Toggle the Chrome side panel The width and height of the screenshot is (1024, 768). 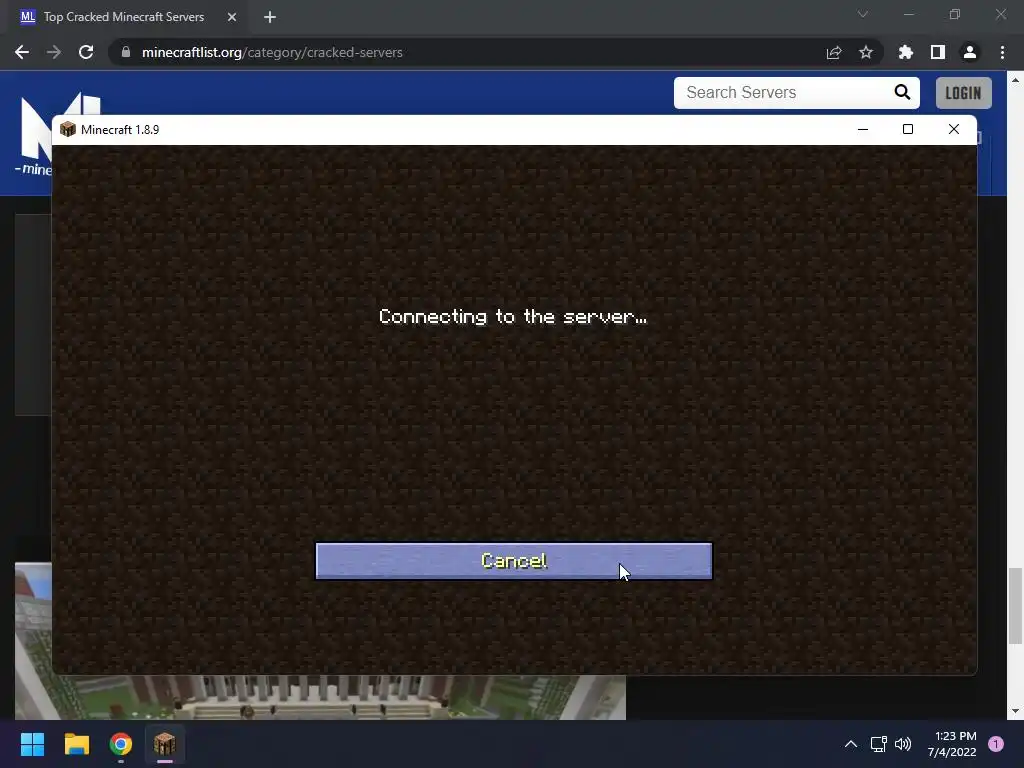coord(938,52)
